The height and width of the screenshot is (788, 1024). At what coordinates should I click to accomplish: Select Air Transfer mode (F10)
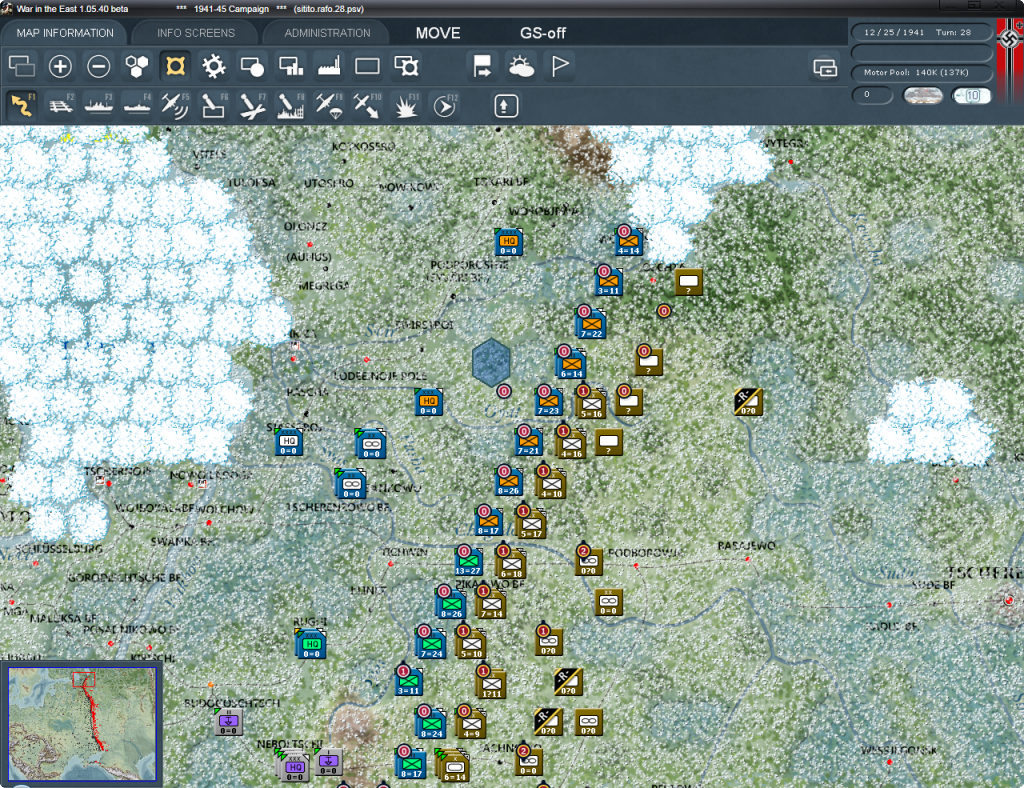coord(367,105)
